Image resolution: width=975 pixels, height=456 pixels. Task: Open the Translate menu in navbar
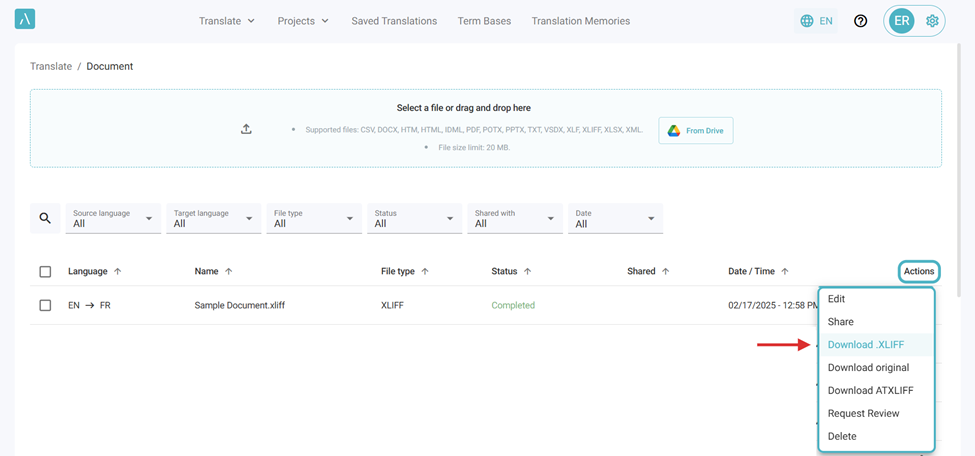pyautogui.click(x=227, y=21)
